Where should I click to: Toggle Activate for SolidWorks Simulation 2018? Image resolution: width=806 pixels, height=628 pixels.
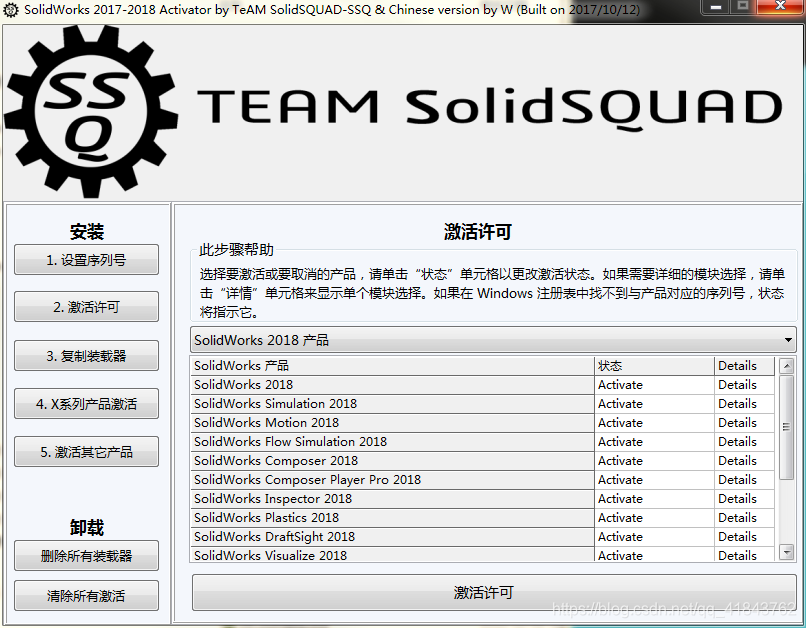[x=654, y=404]
